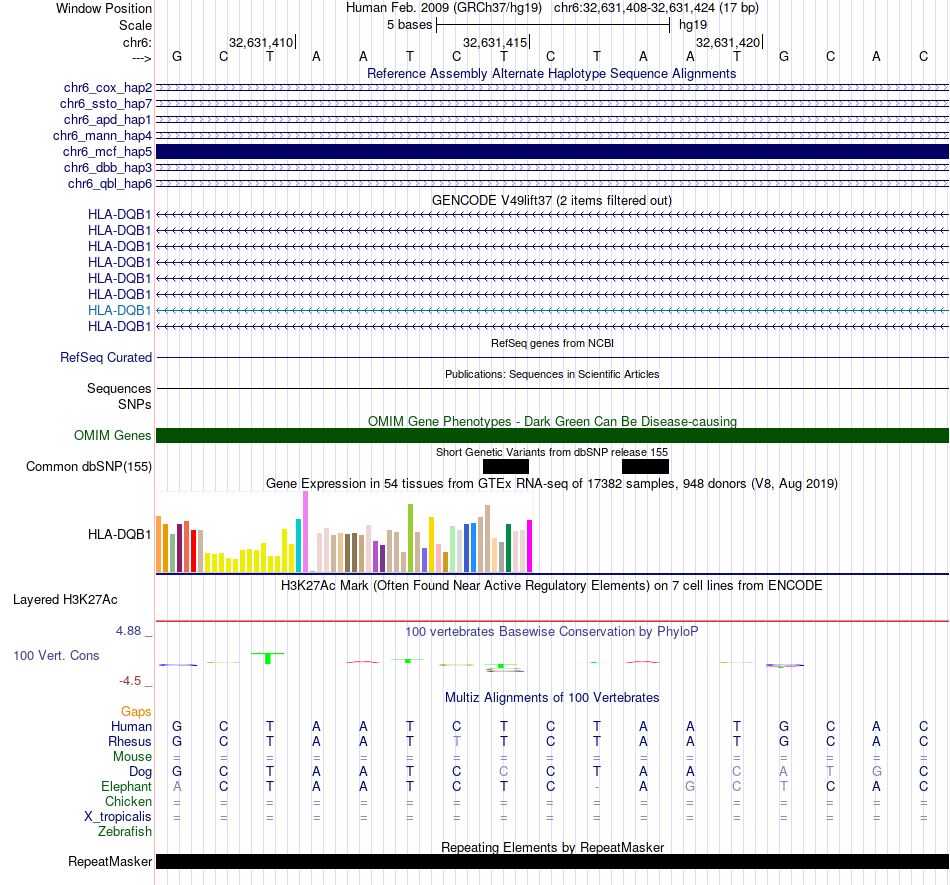
Task: Click the 4.88 upper scale value
Action: (128, 631)
